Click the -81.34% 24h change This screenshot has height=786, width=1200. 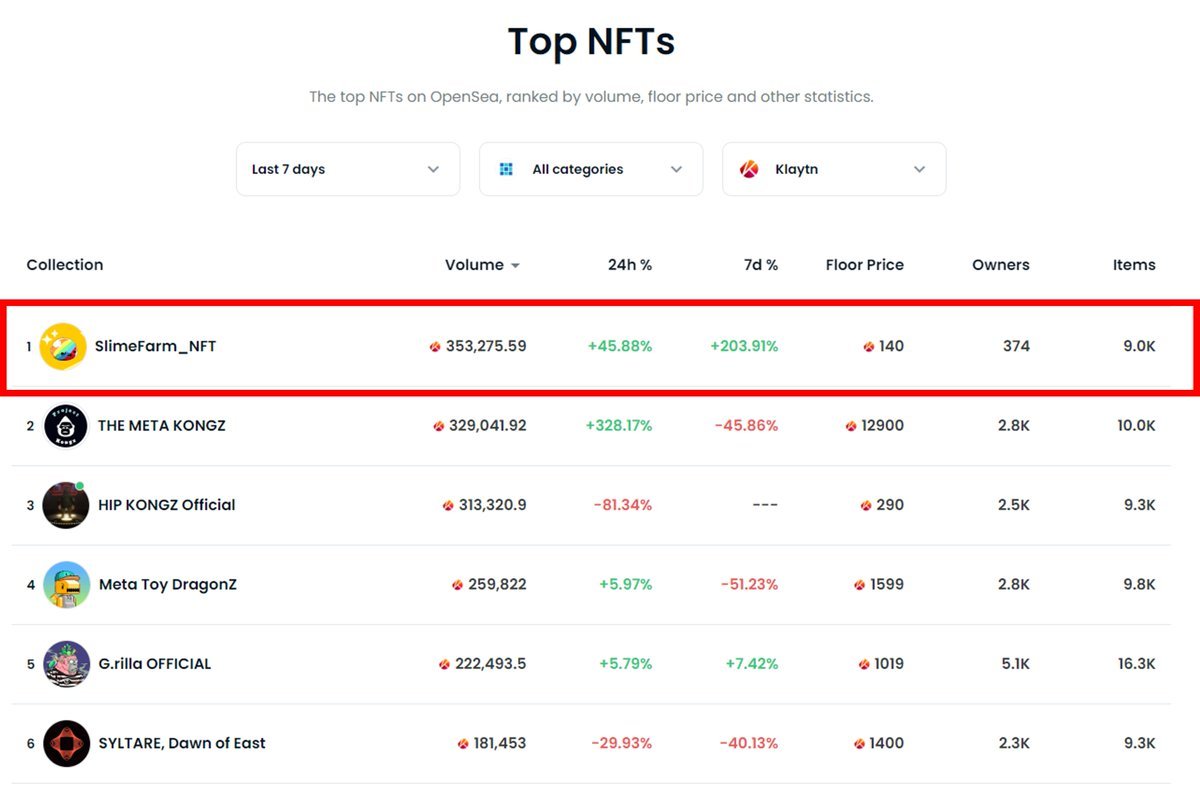point(623,505)
